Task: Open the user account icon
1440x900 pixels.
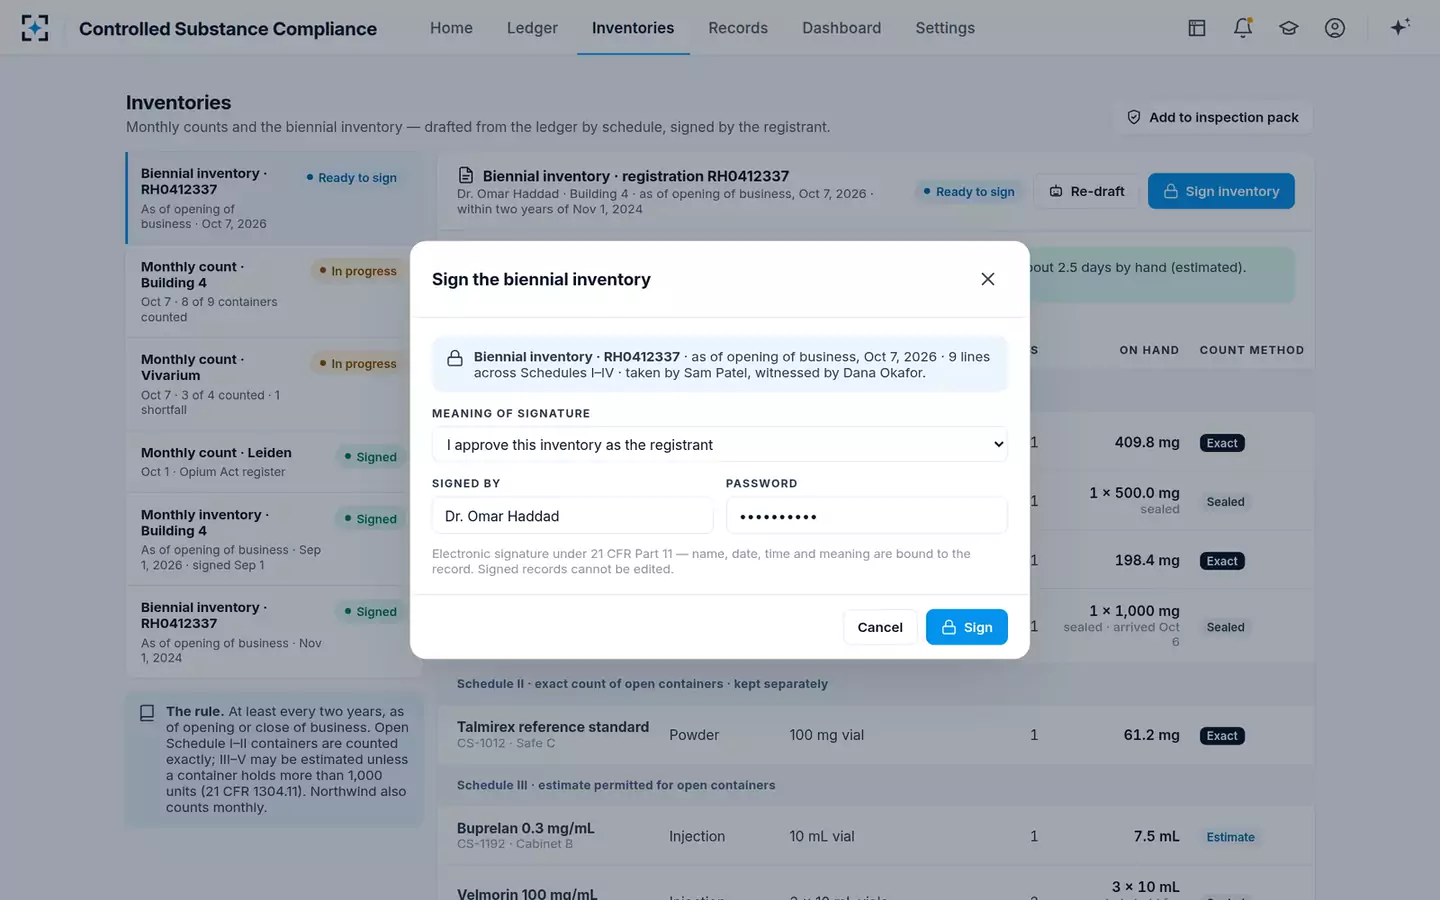Action: coord(1335,28)
